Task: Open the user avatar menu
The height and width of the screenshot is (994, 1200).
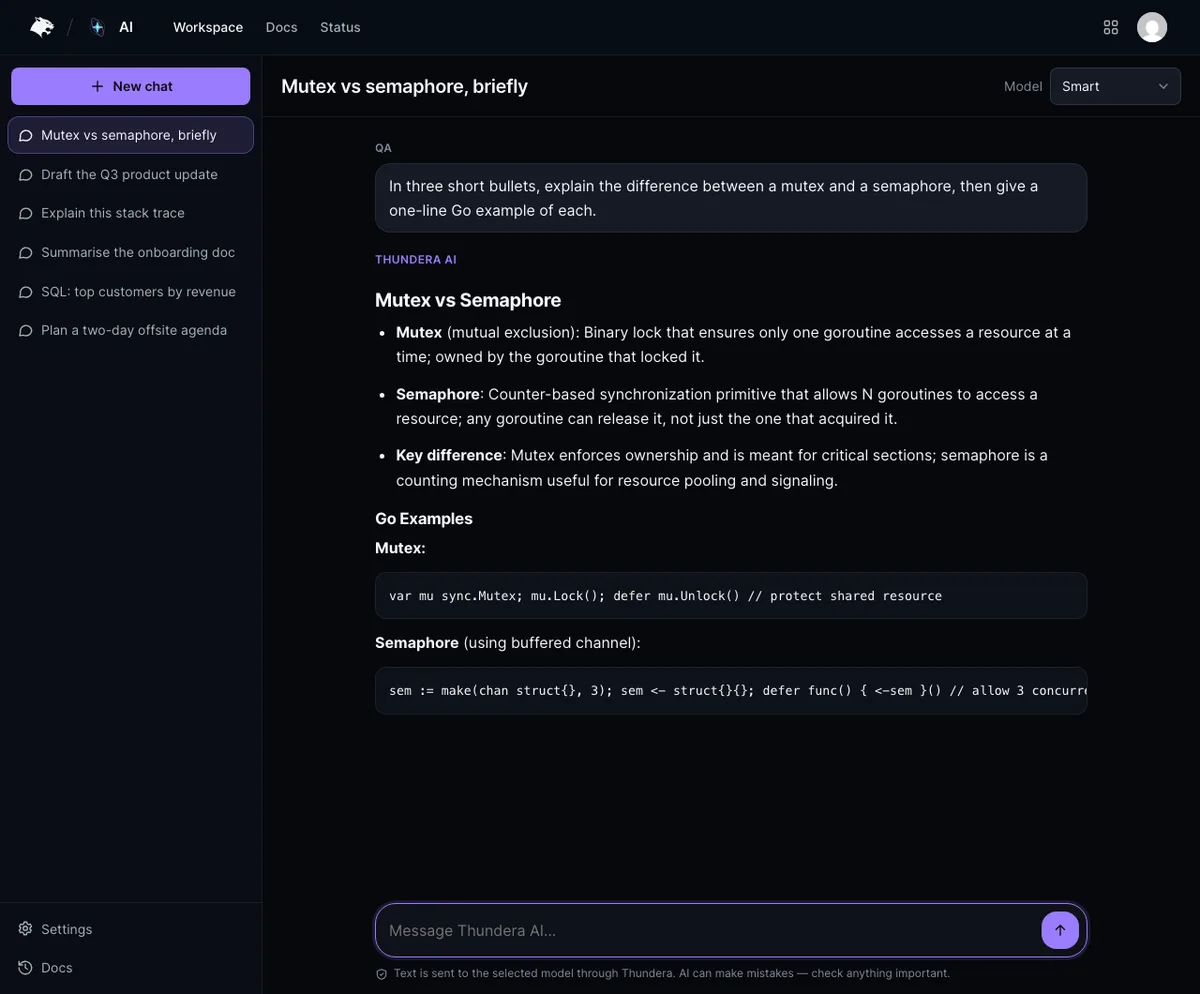Action: (x=1152, y=27)
